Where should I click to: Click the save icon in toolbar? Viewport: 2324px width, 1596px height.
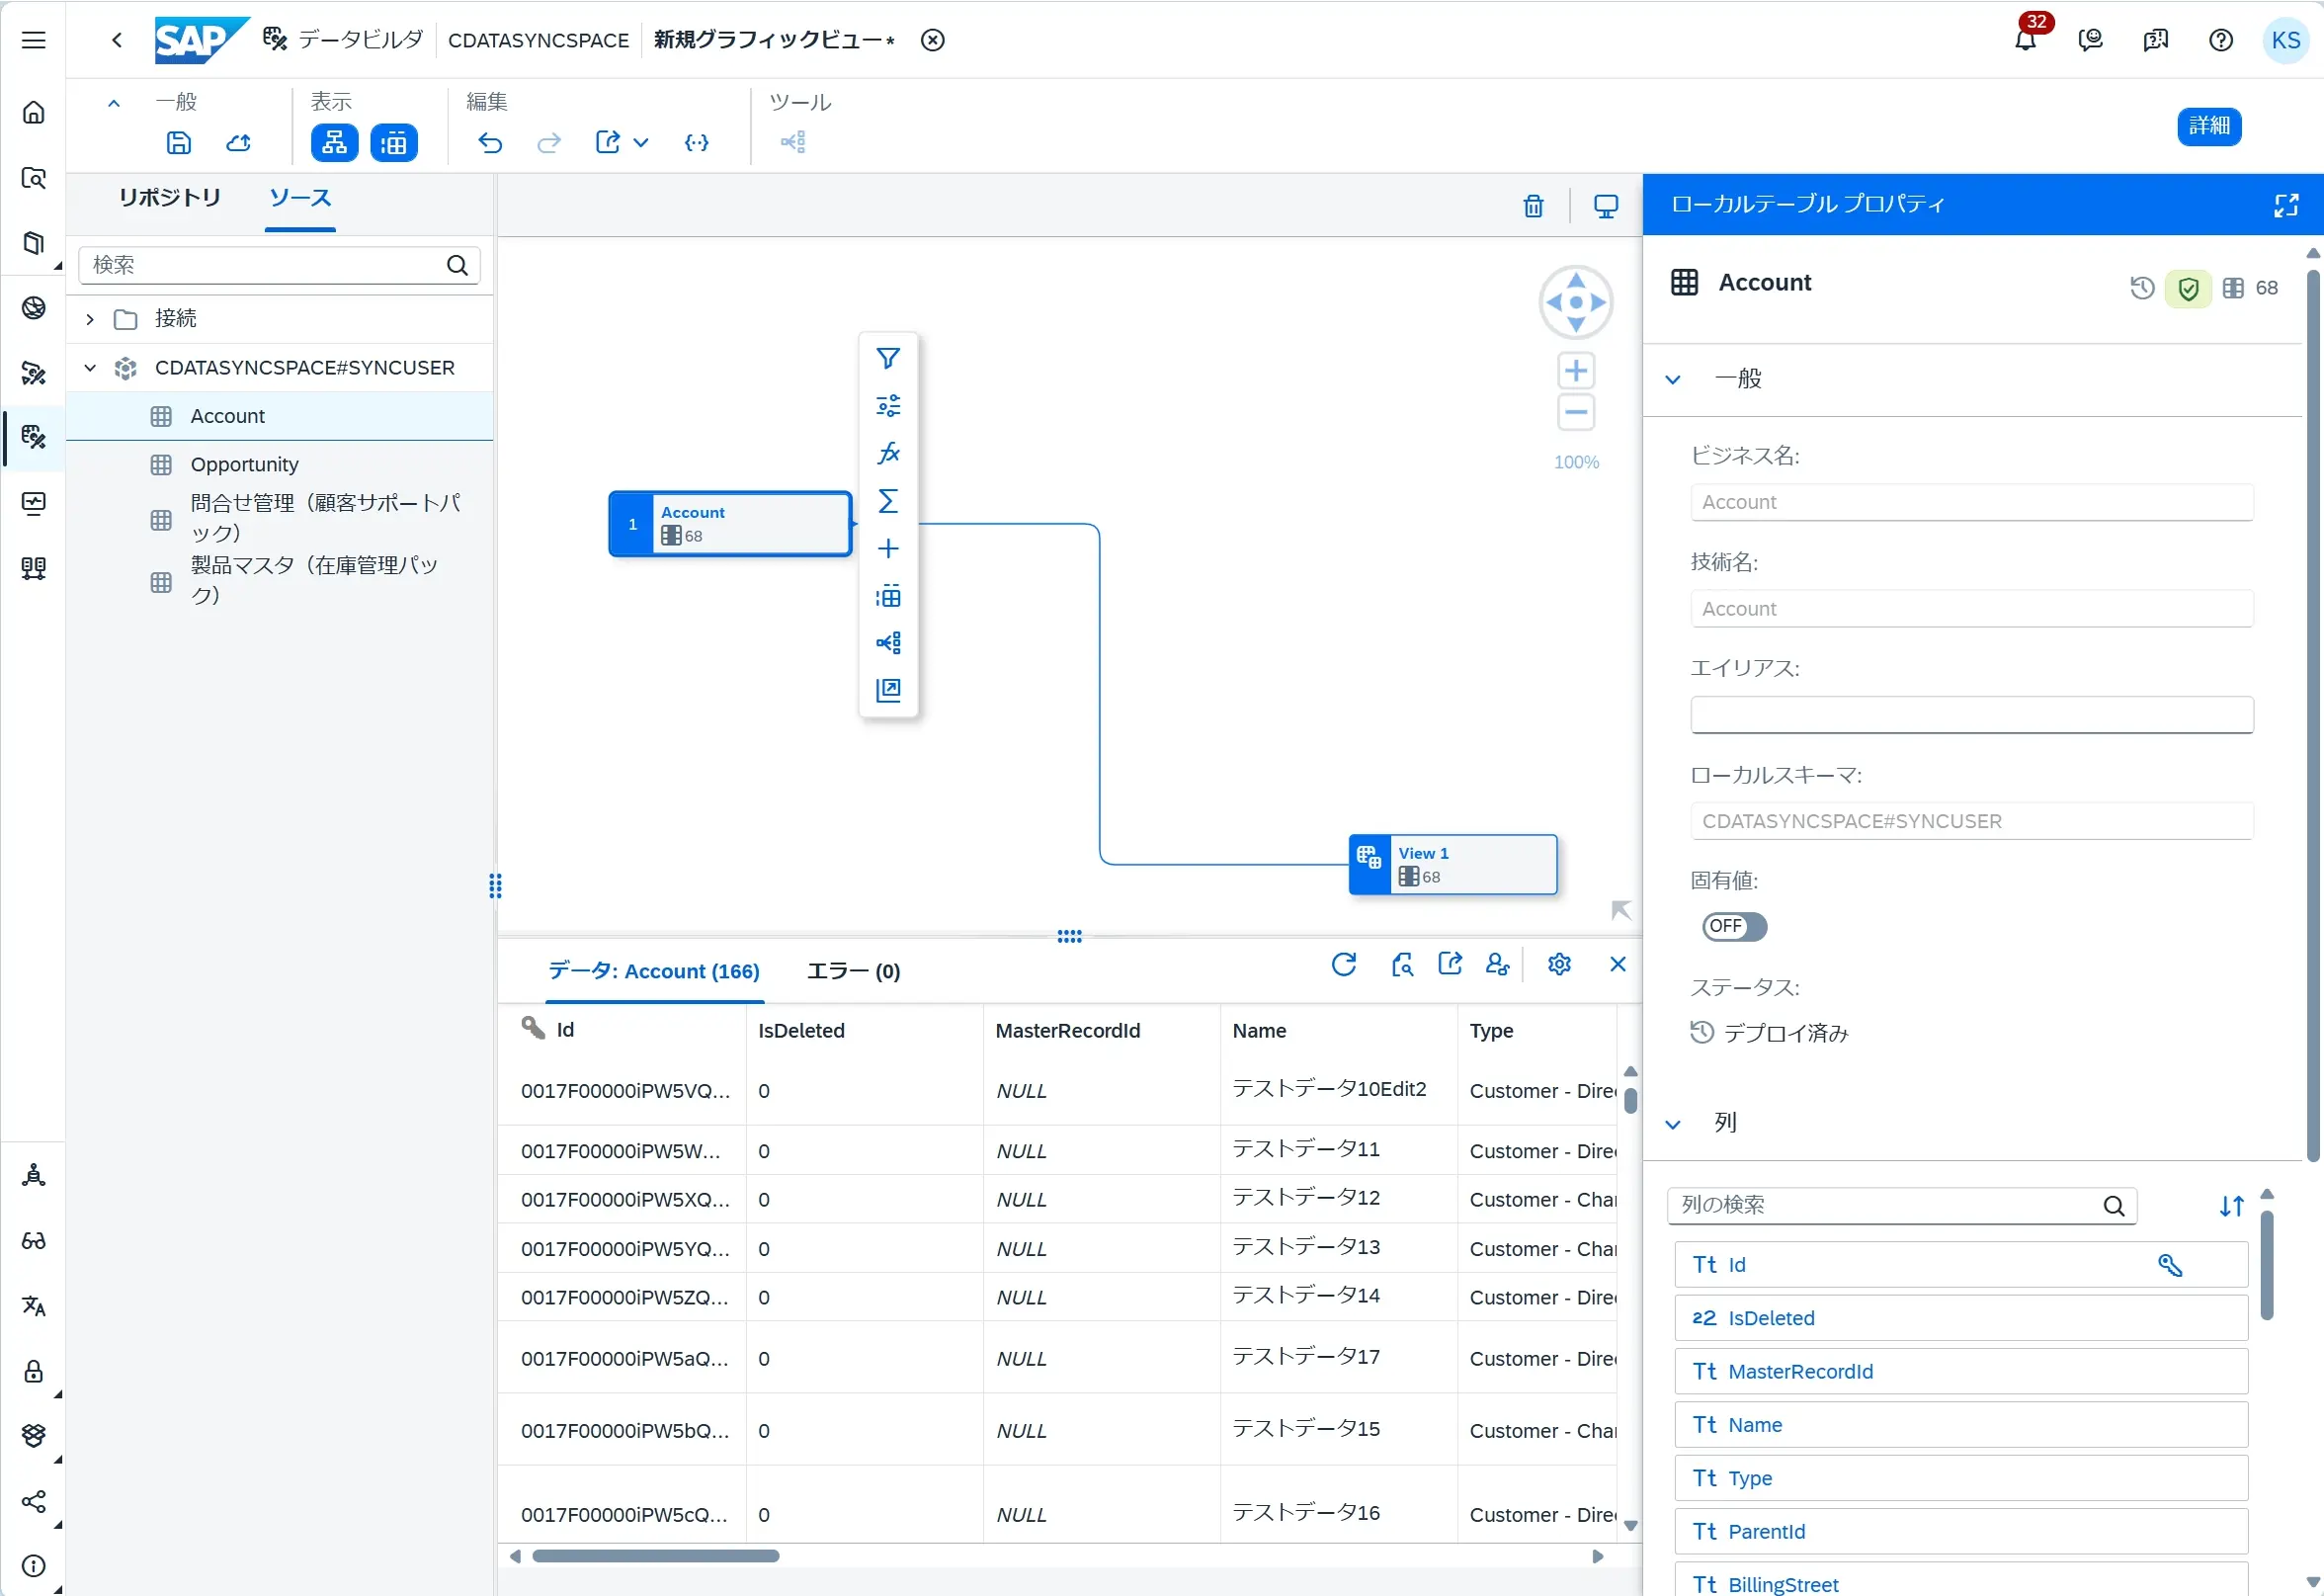(178, 142)
